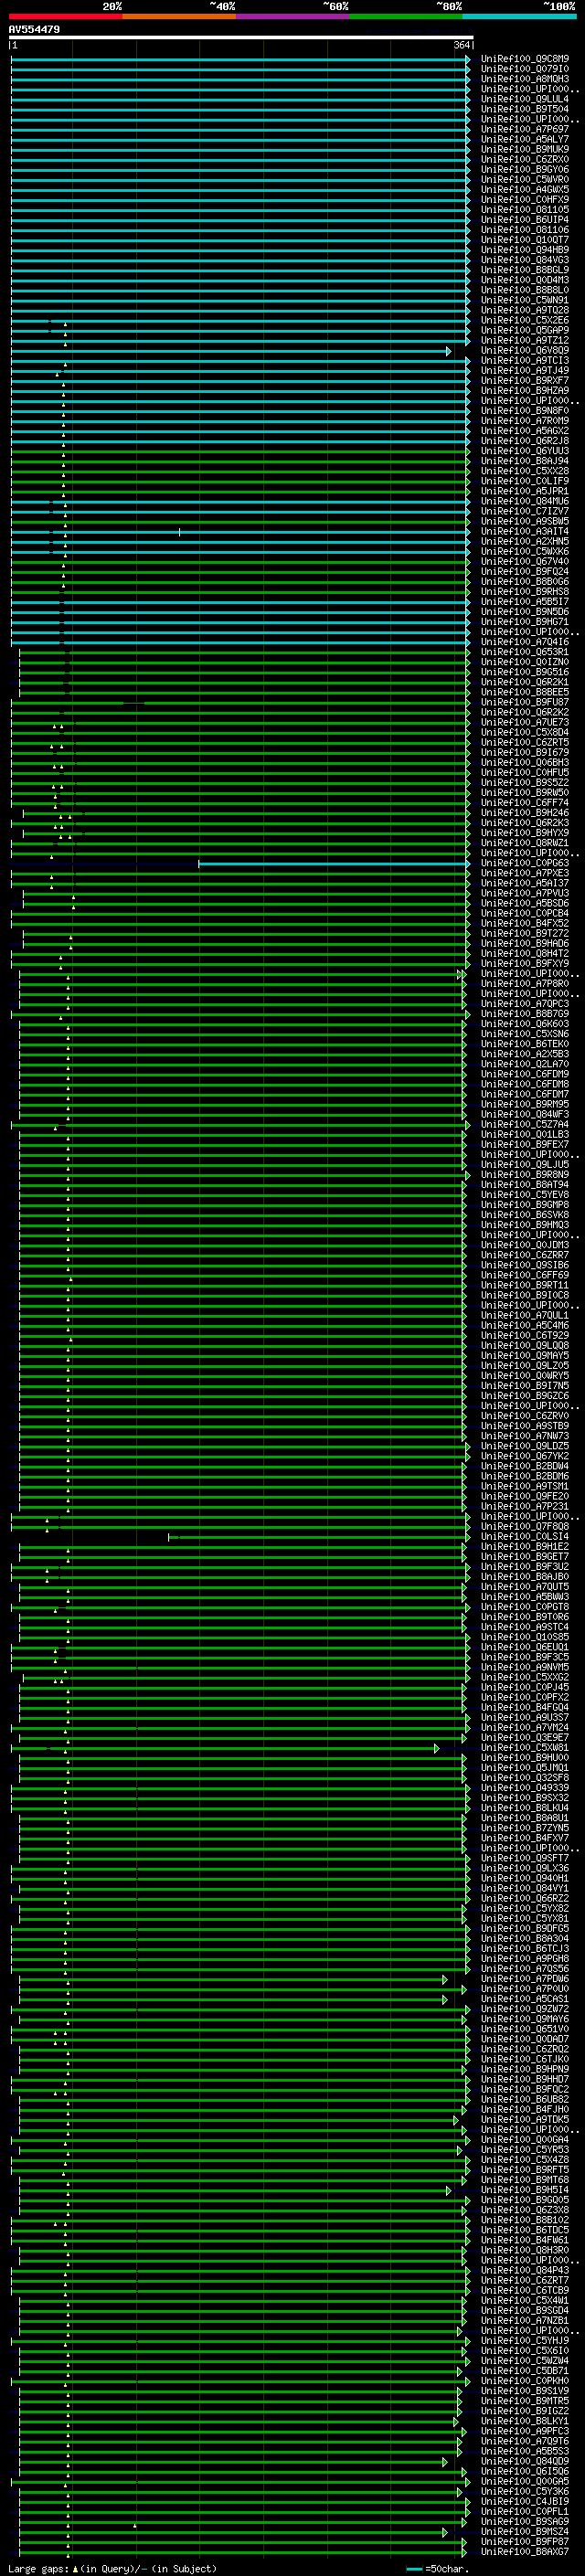Select label UniRef100_Q6V8Q9
This screenshot has width=585, height=2576.
[525, 350]
